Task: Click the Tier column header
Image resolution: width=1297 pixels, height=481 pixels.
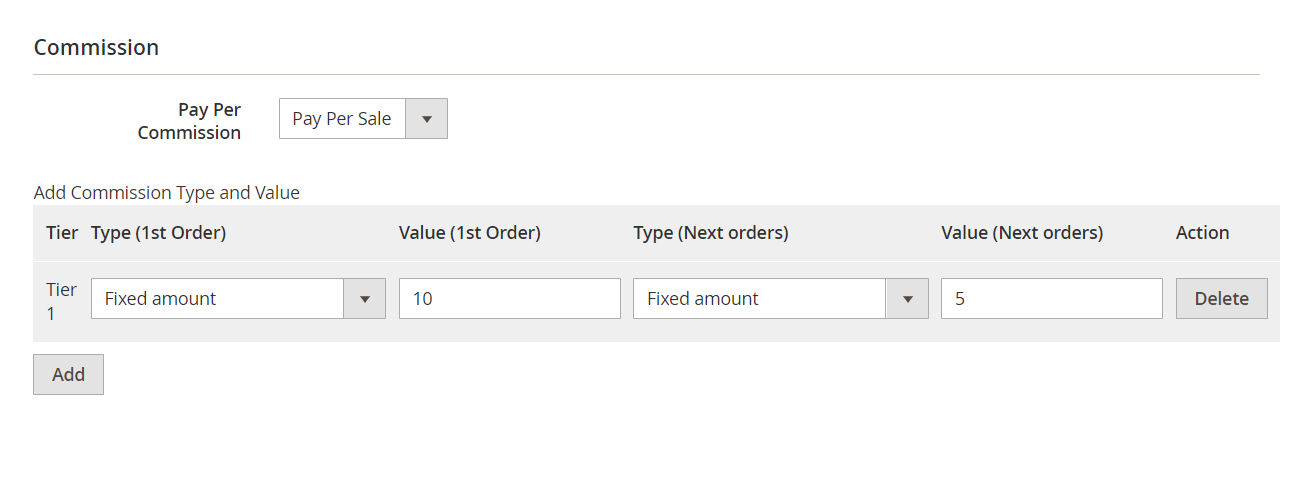Action: coord(62,232)
